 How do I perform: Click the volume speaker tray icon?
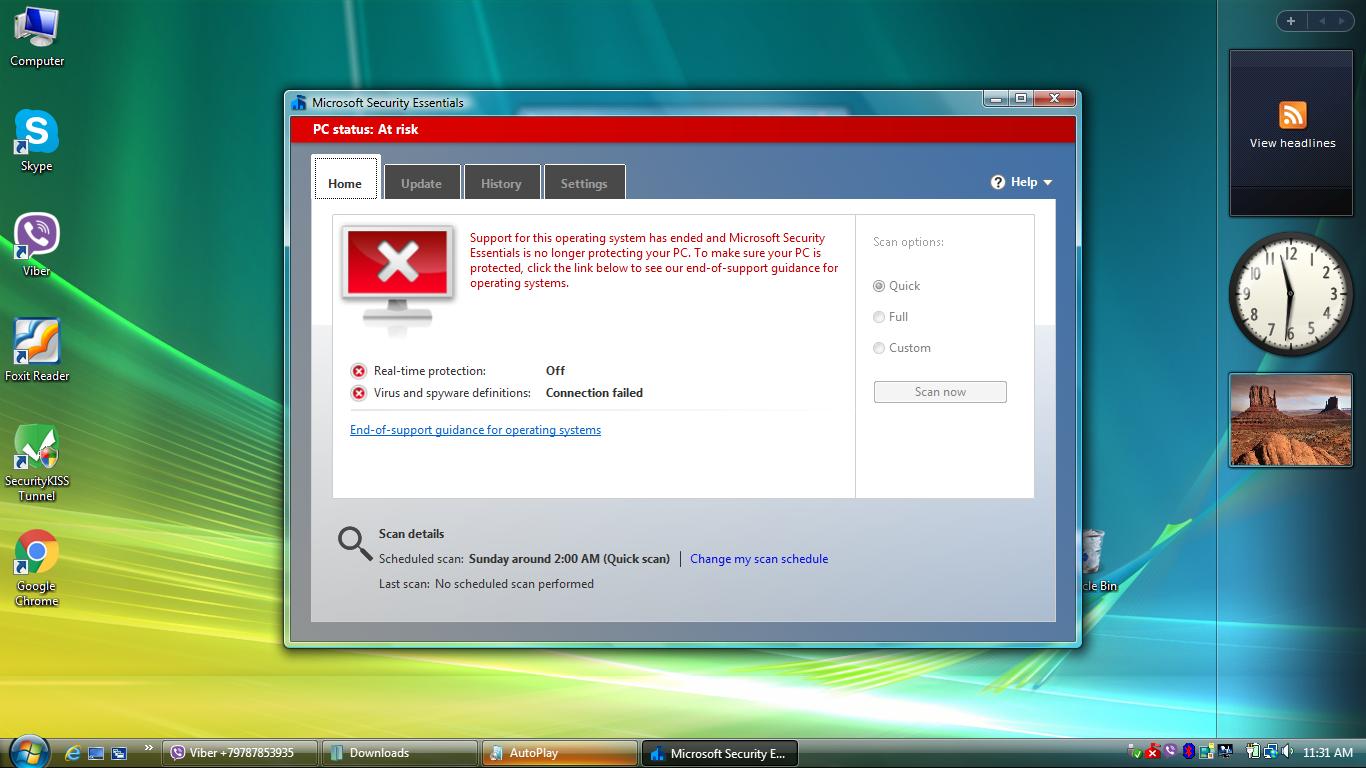click(x=1288, y=752)
